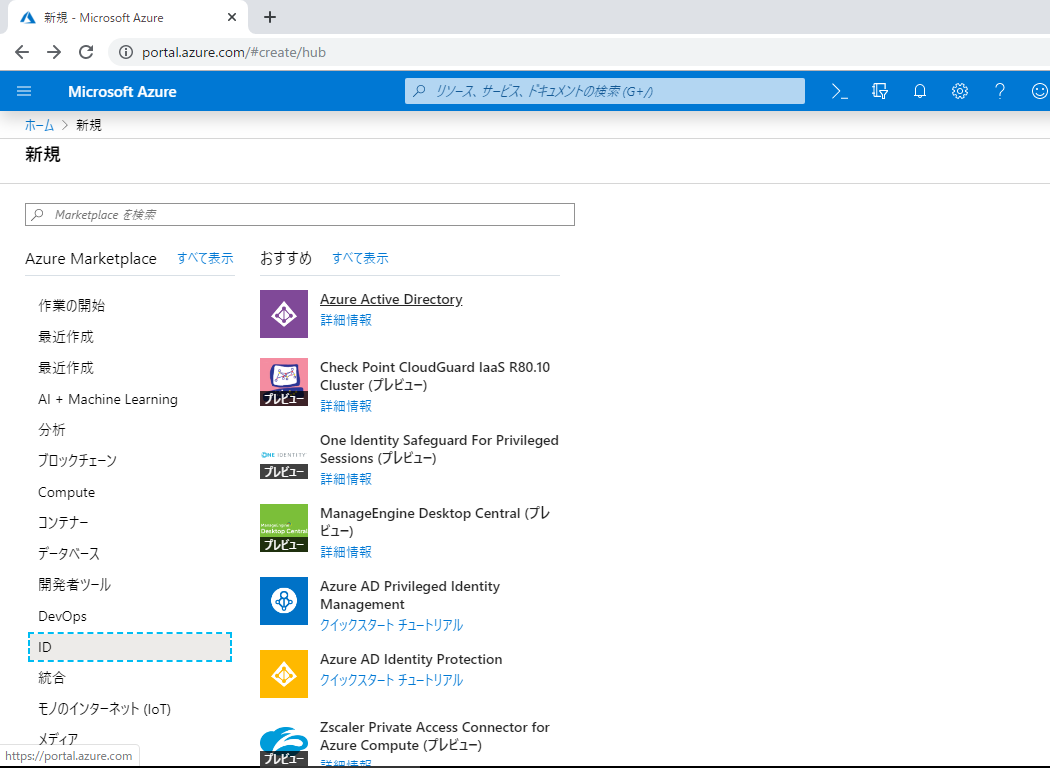Go to ホーム breadcrumb link

pyautogui.click(x=40, y=125)
